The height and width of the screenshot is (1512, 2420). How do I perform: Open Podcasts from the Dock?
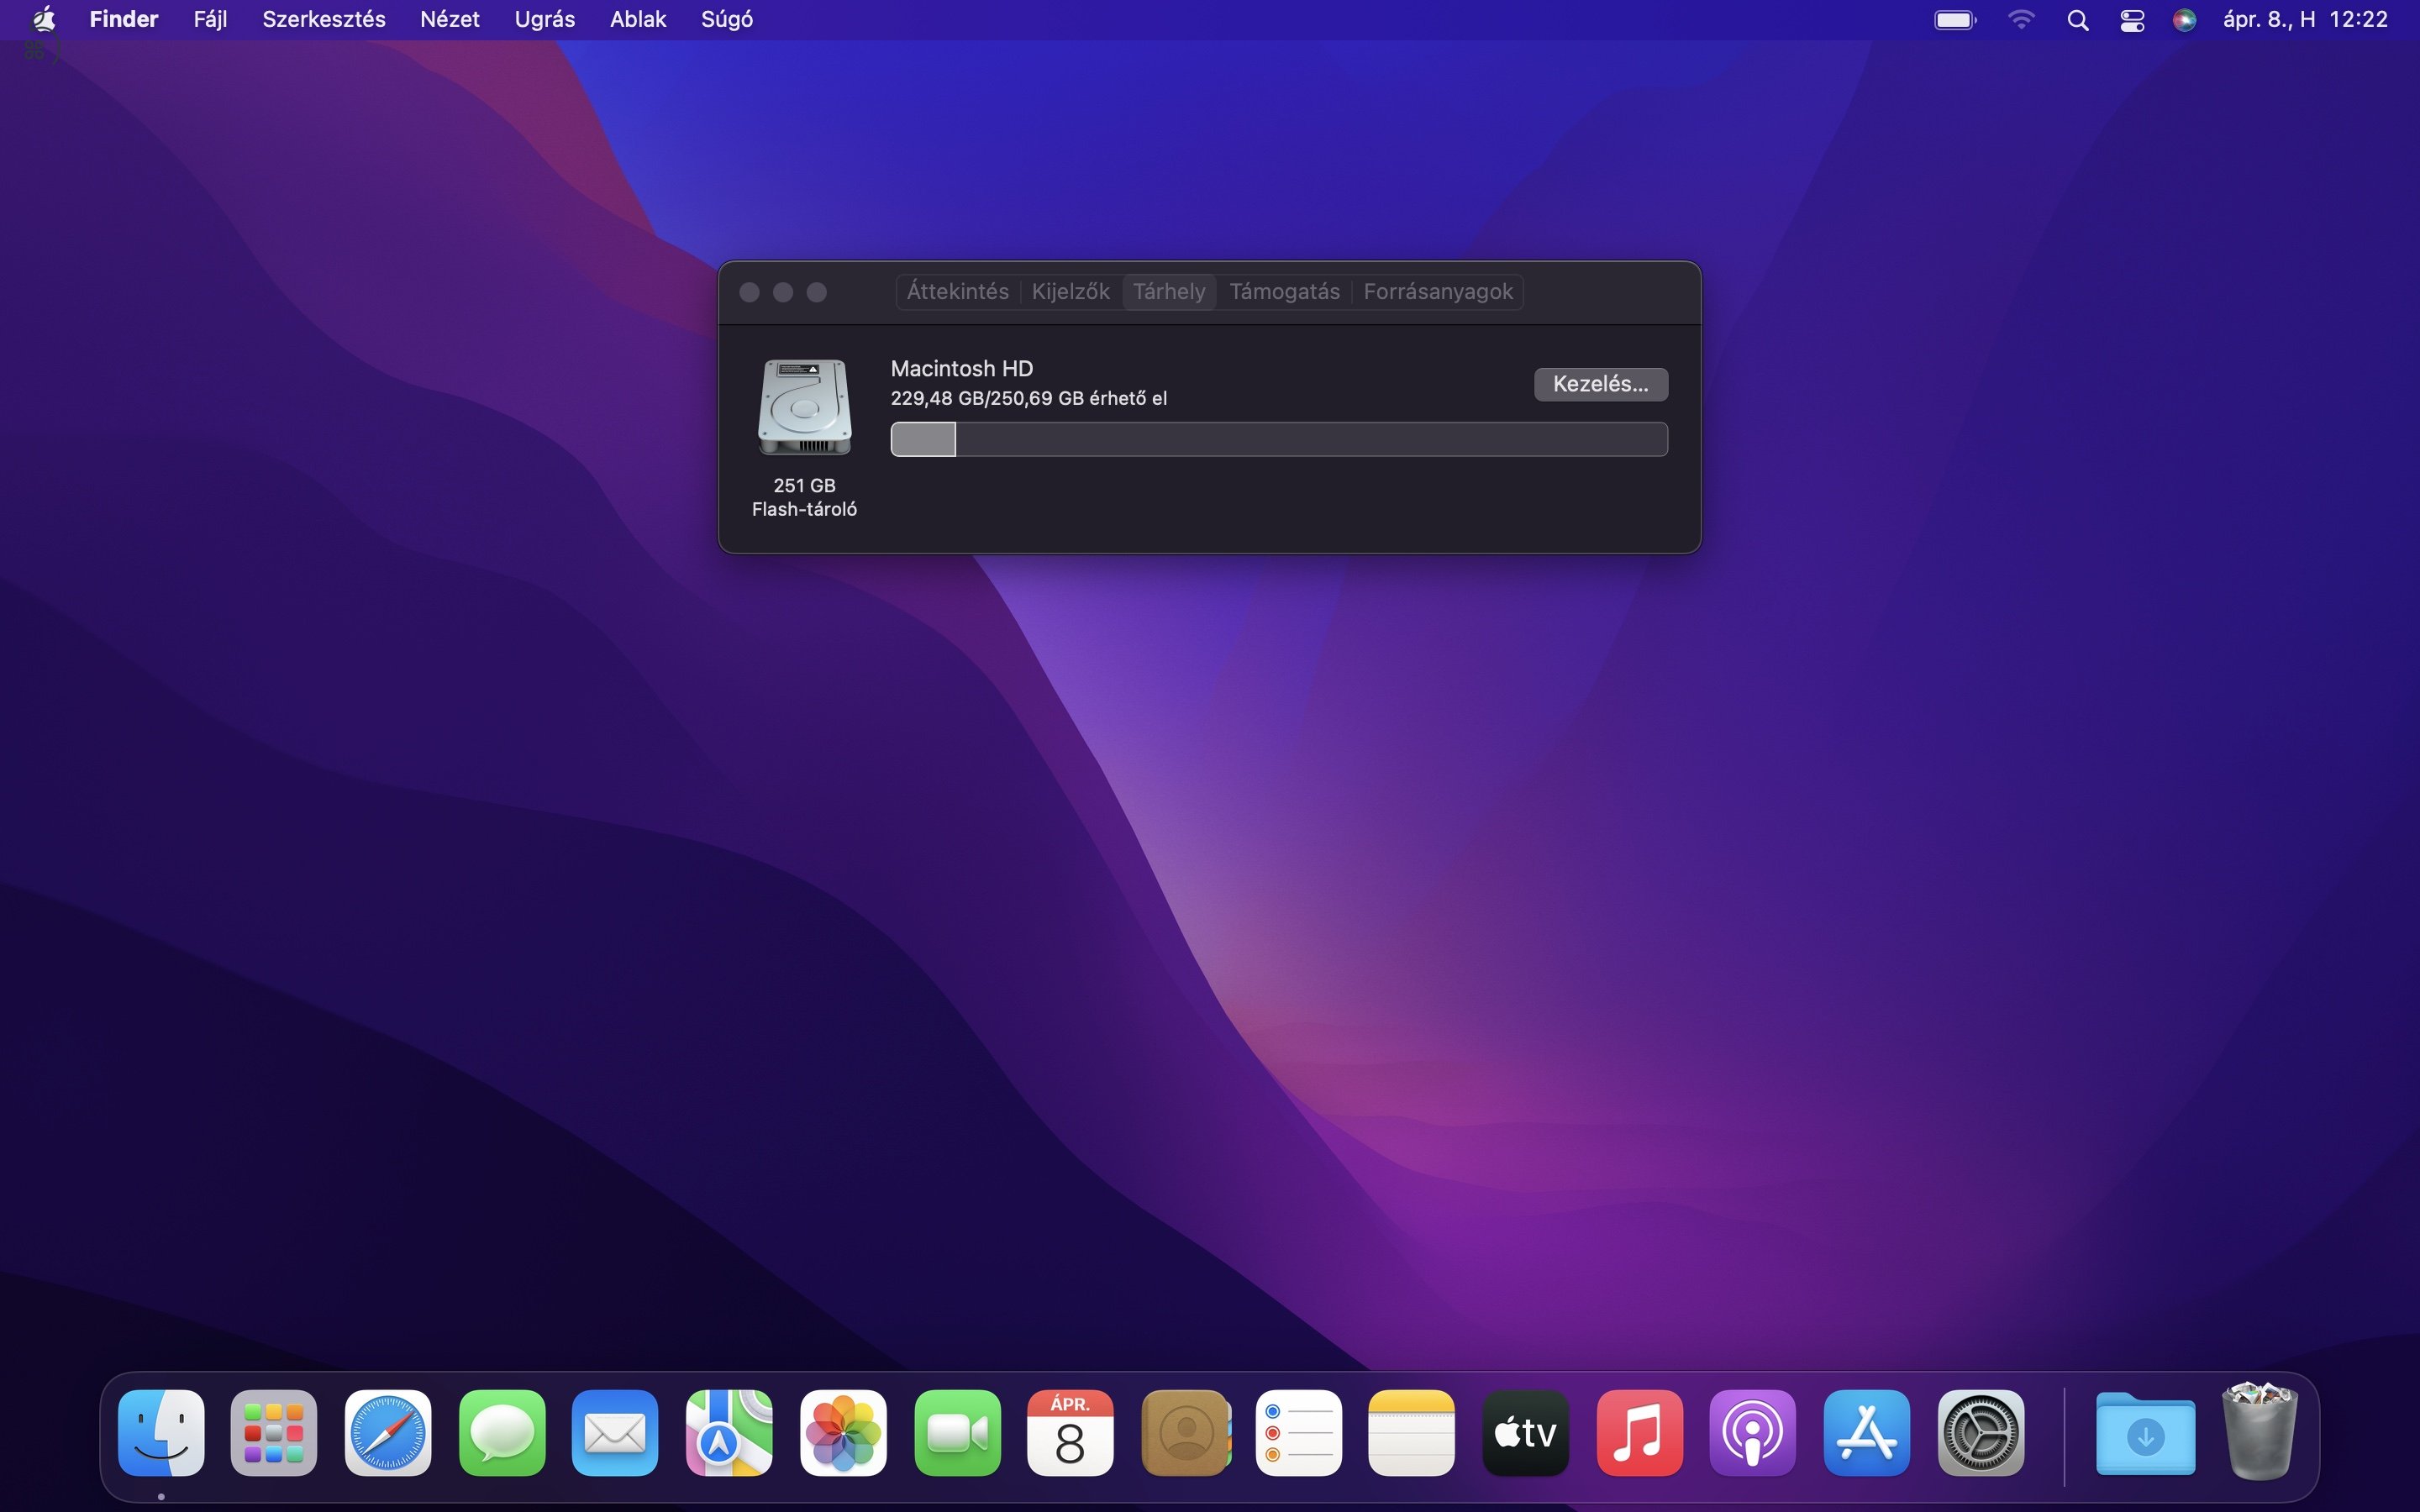[x=1752, y=1432]
